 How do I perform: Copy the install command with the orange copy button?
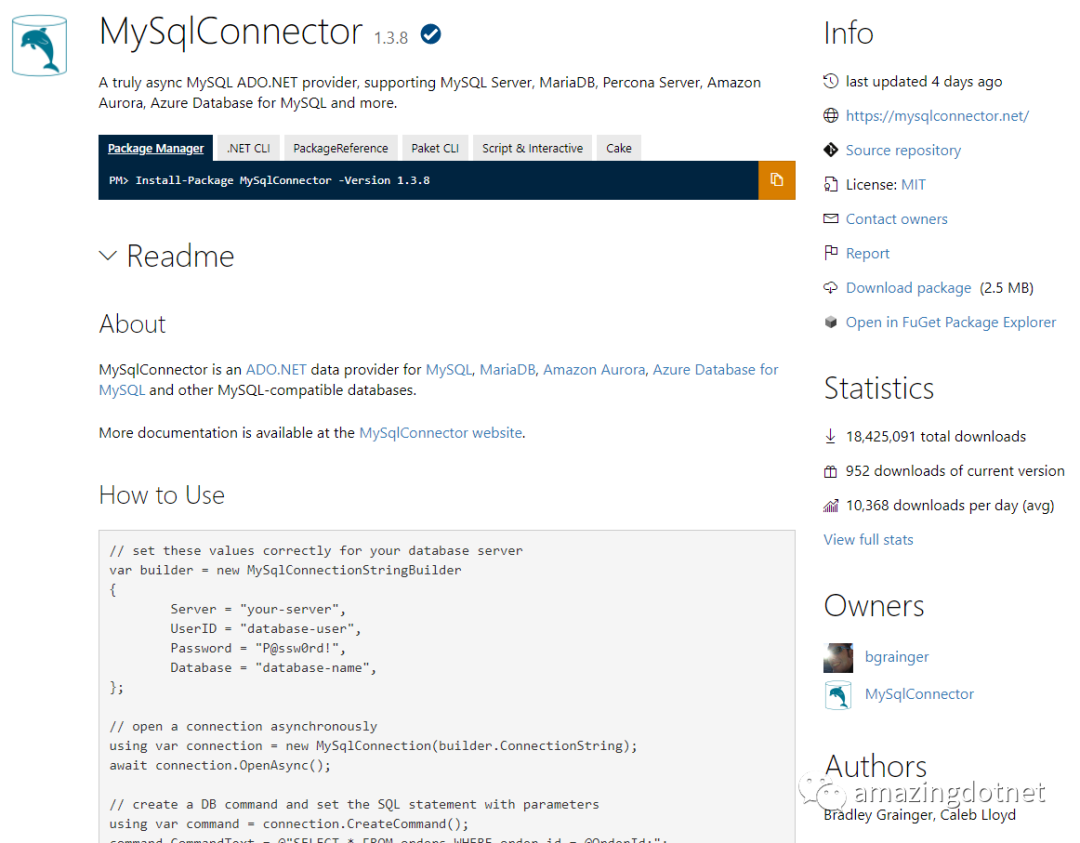(777, 180)
